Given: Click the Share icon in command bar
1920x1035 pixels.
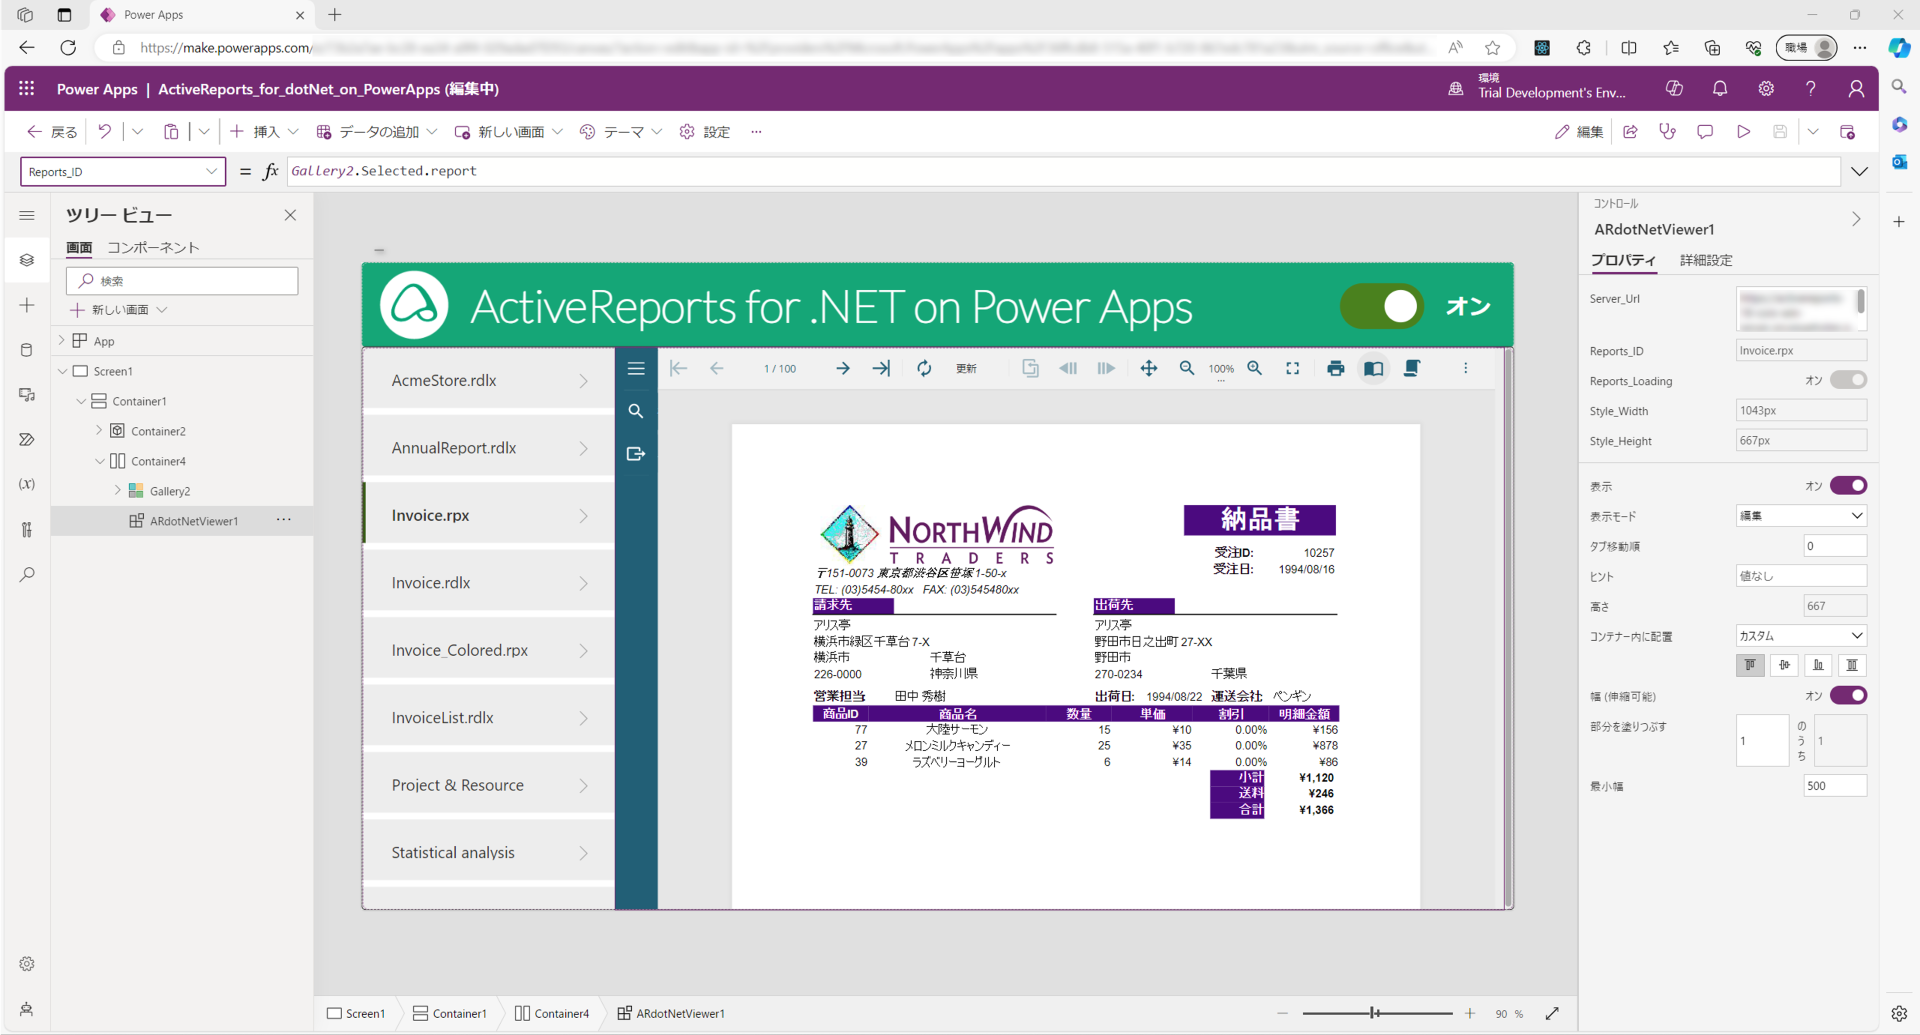Looking at the screenshot, I should [x=1630, y=131].
